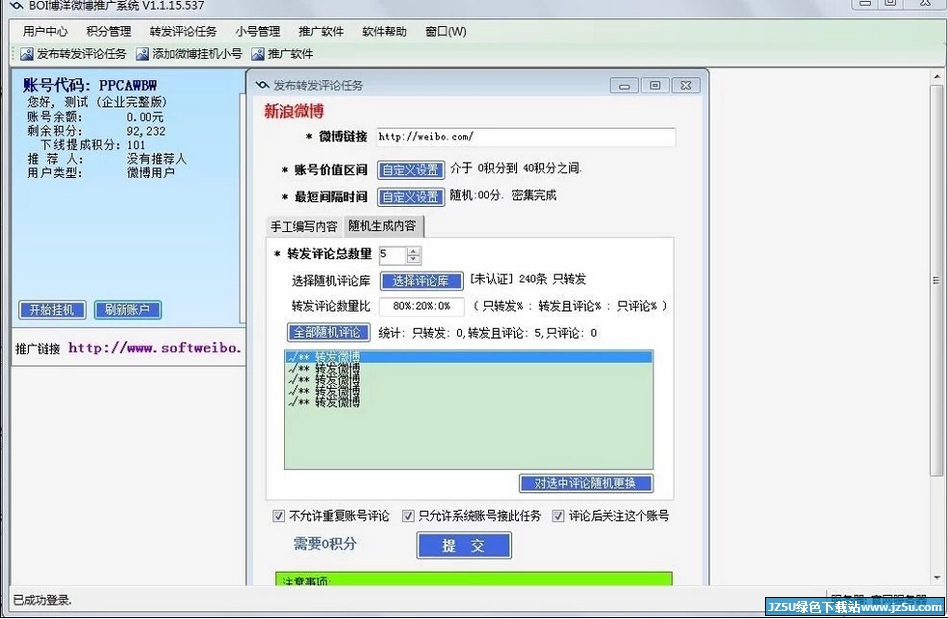Switch to the 随机生成内容 tab

[x=383, y=226]
